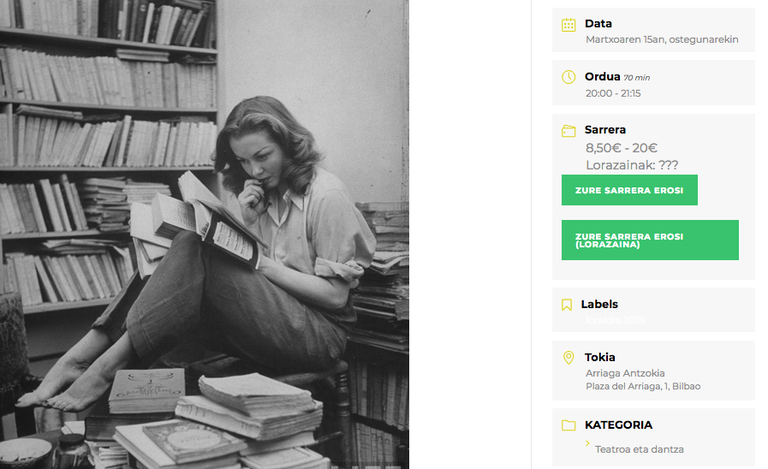Click the calendar icon beside Data
Image resolution: width=768 pixels, height=469 pixels.
(x=568, y=25)
